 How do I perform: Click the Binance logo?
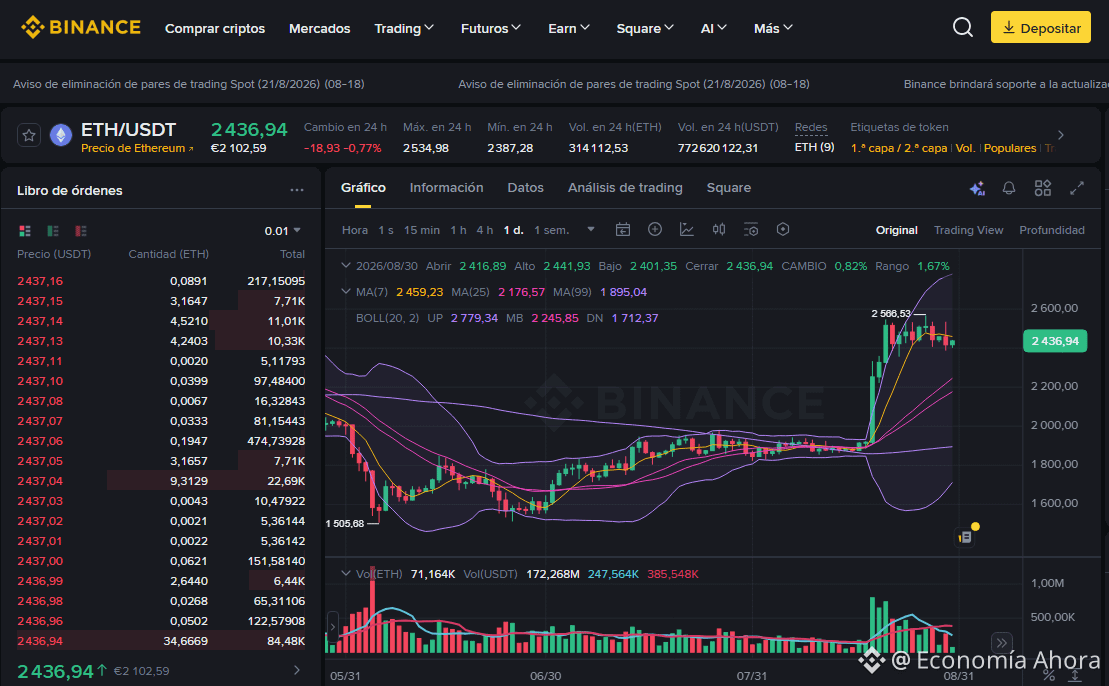tap(81, 28)
